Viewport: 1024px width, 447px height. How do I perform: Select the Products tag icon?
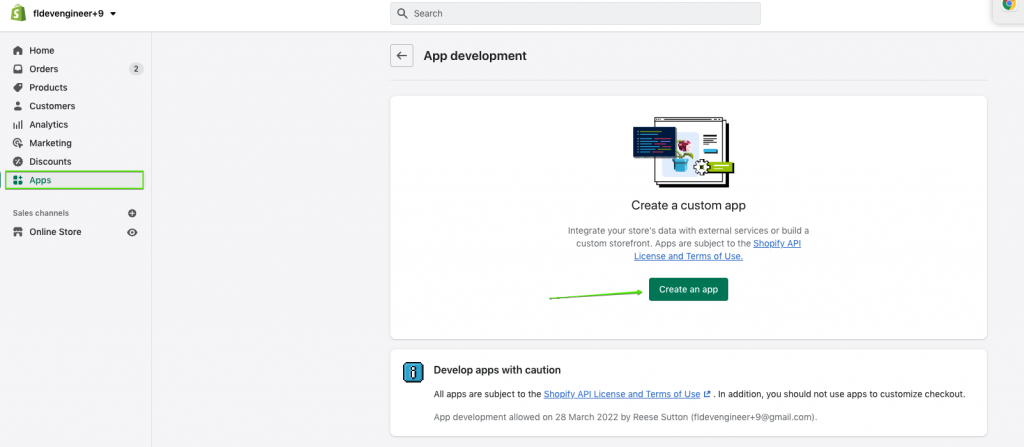coord(18,88)
